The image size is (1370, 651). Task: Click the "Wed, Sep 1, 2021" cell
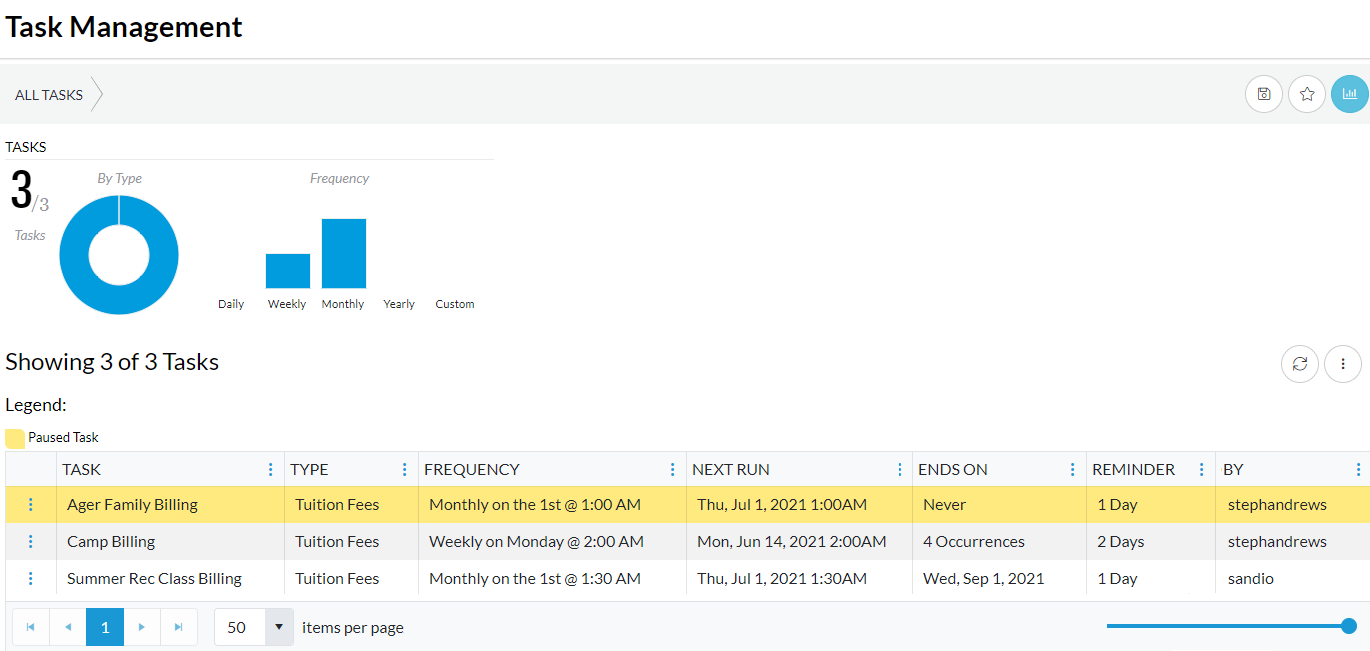point(999,579)
